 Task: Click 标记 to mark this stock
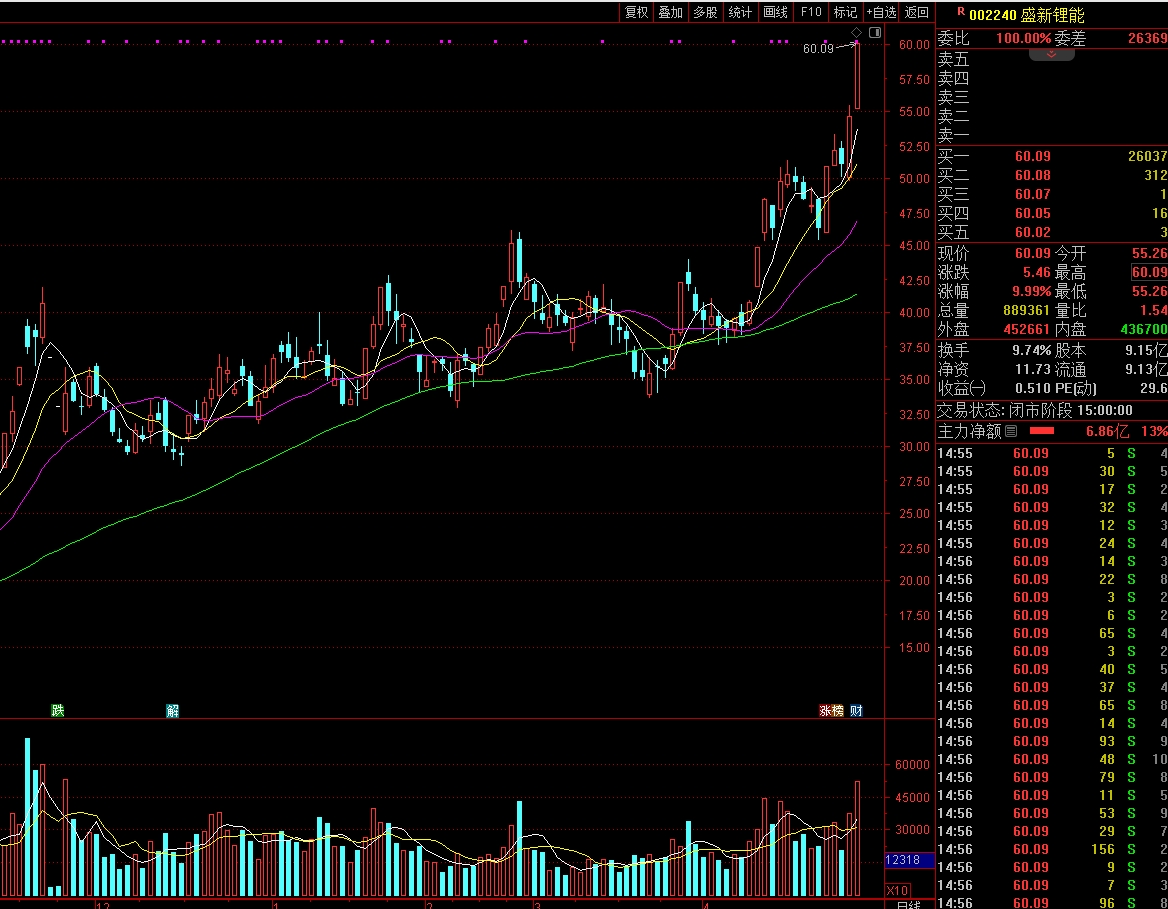(845, 12)
